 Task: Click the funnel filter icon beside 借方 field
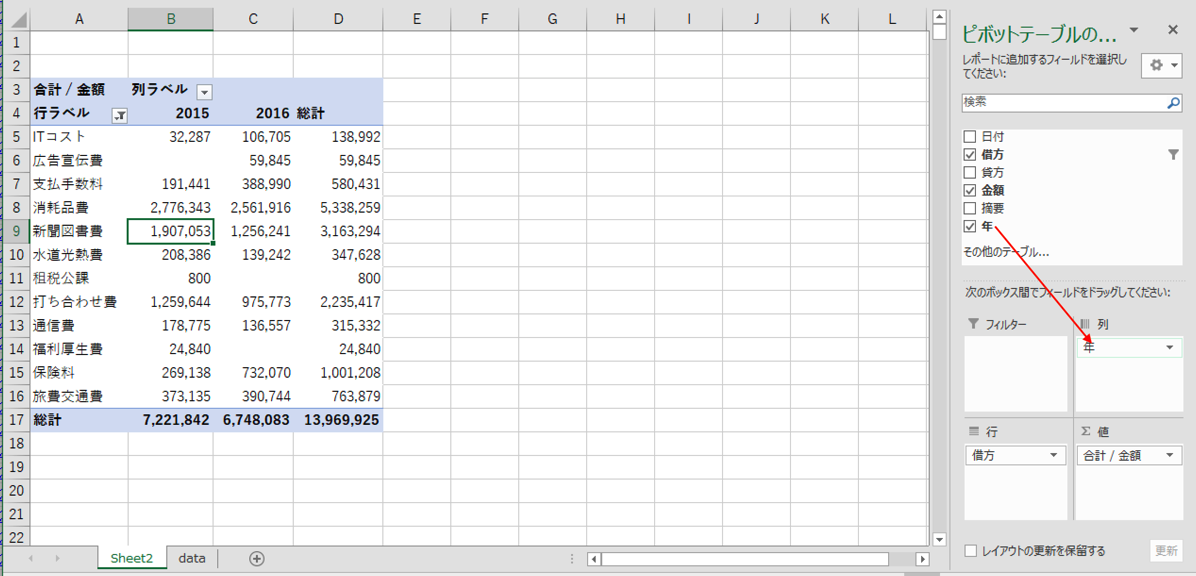1173,155
